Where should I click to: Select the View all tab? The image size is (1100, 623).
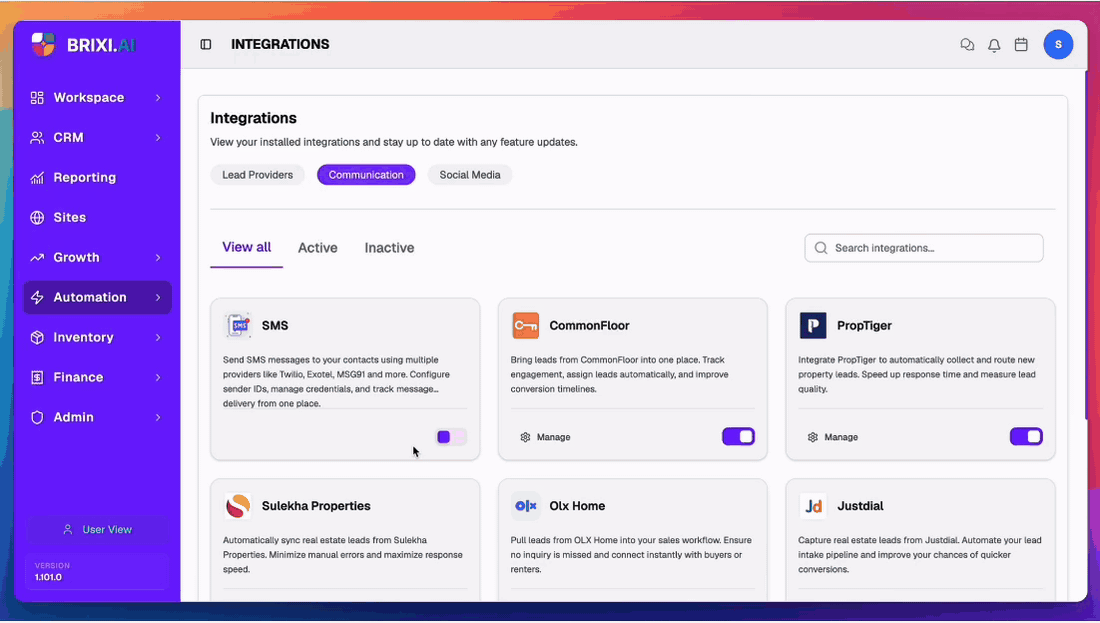point(246,248)
